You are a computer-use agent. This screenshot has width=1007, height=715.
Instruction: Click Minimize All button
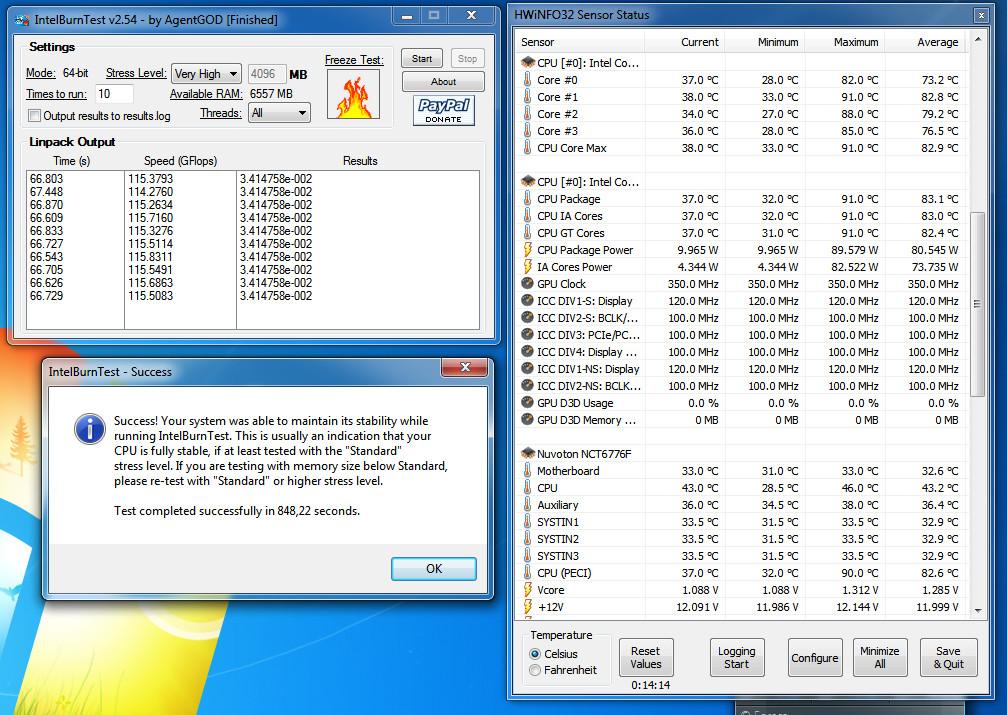[880, 657]
